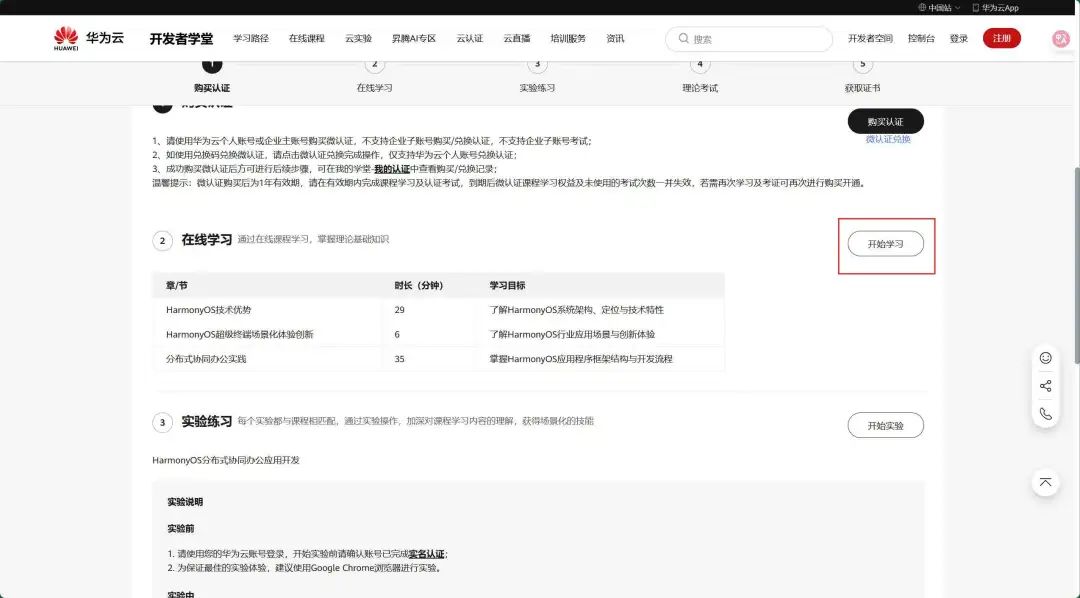This screenshot has height=598, width=1080.
Task: Open the 微认证兑换 link
Action: 888,139
